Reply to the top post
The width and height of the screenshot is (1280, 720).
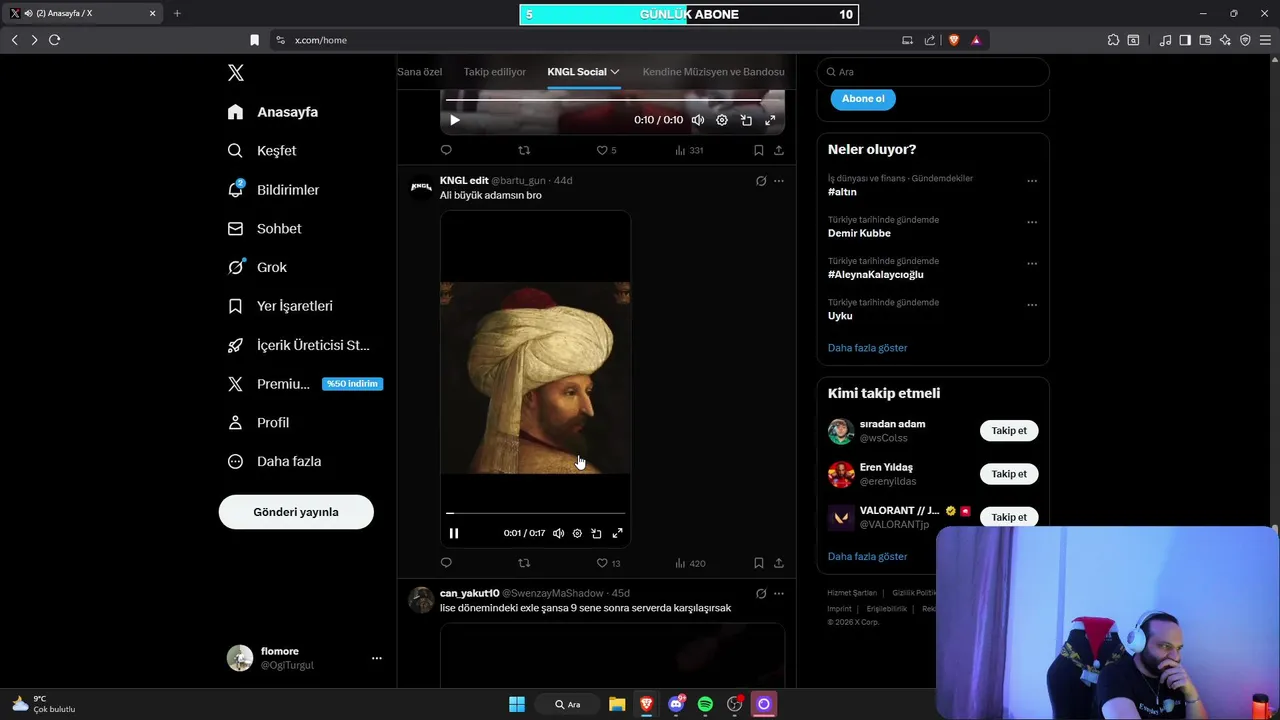point(446,150)
